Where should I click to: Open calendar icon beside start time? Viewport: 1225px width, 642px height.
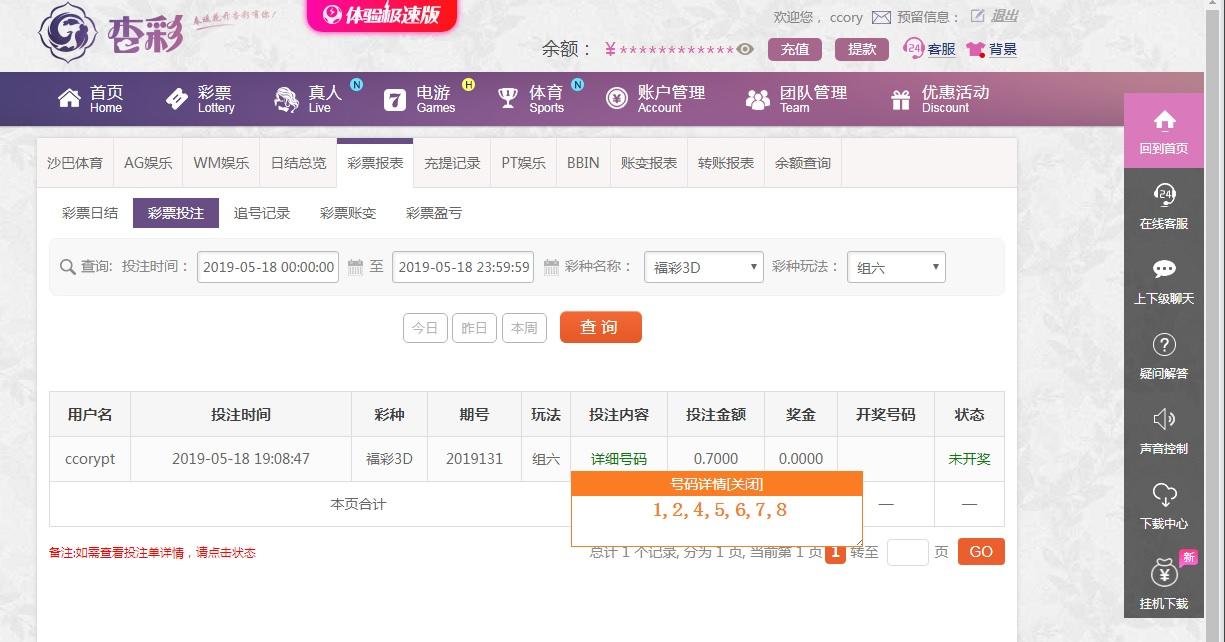[x=355, y=267]
